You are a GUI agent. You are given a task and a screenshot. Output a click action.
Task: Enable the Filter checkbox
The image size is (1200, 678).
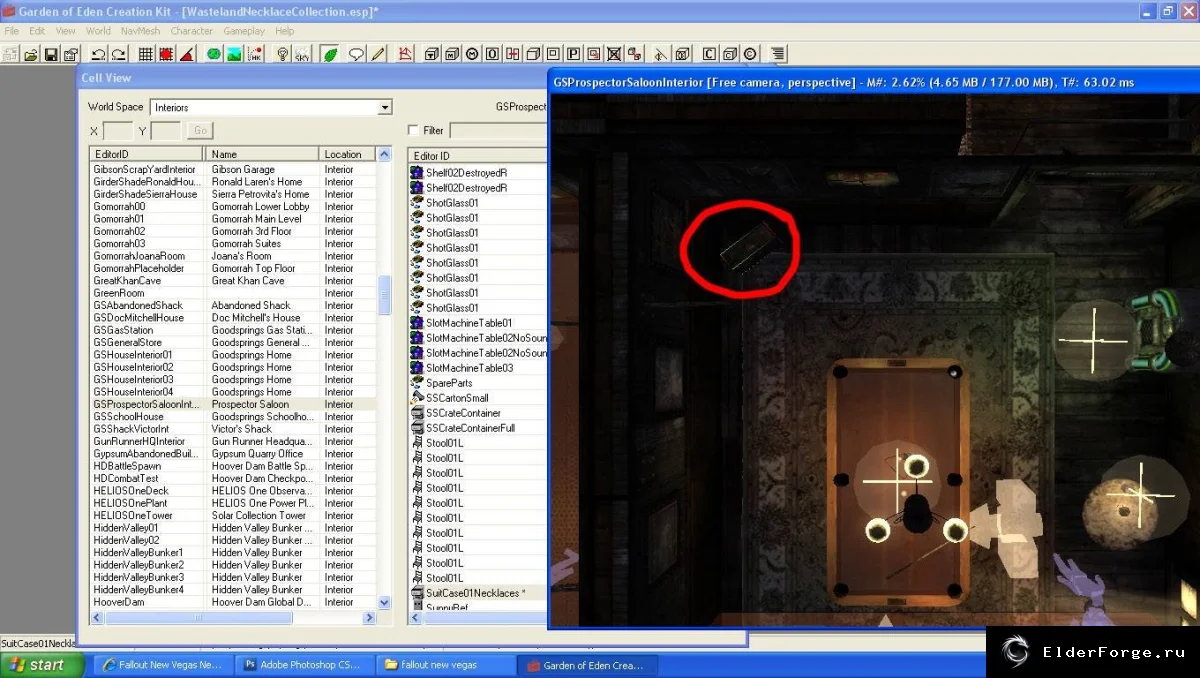pyautogui.click(x=414, y=130)
